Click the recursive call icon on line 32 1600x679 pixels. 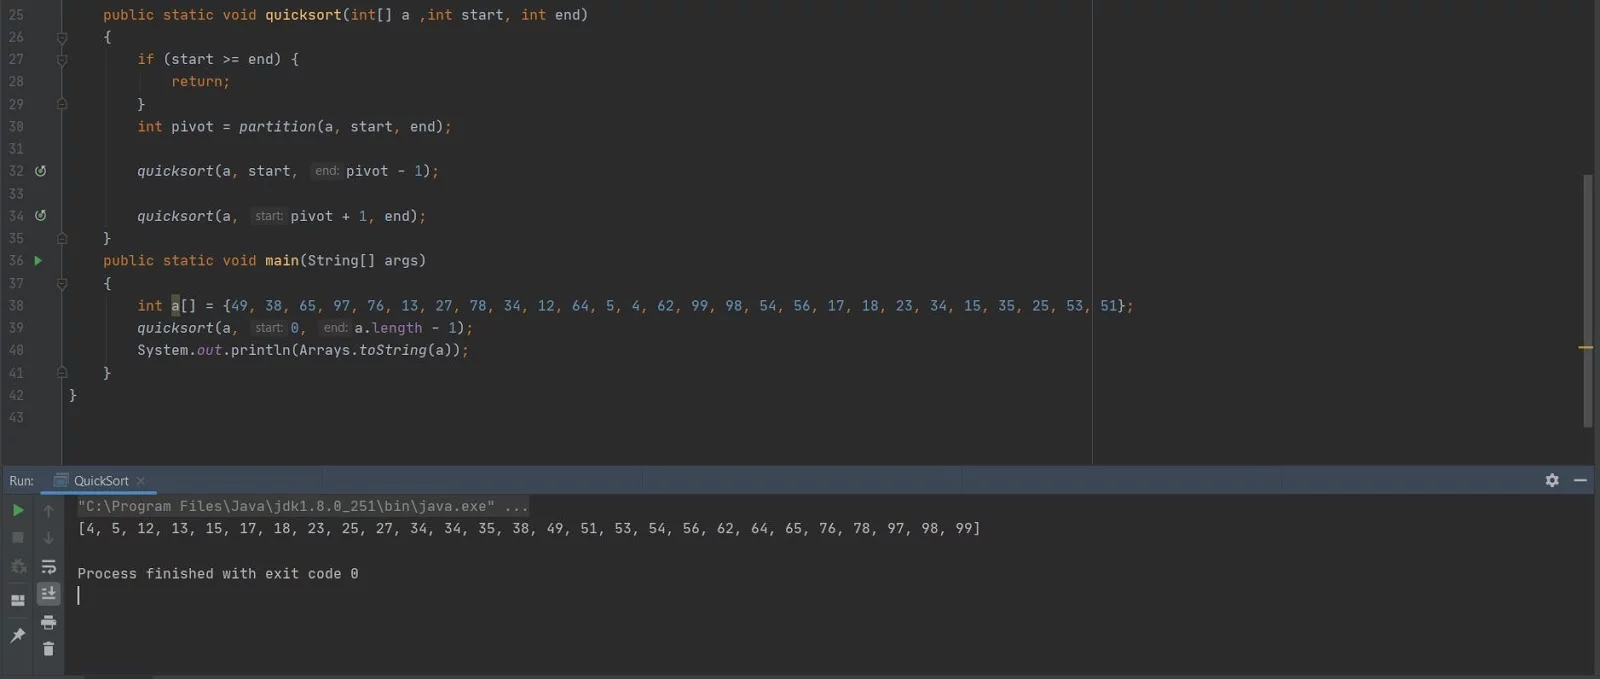pyautogui.click(x=40, y=171)
